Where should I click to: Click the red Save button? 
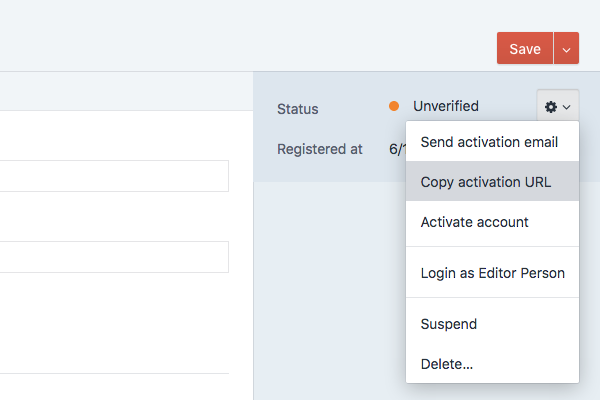pyautogui.click(x=525, y=48)
